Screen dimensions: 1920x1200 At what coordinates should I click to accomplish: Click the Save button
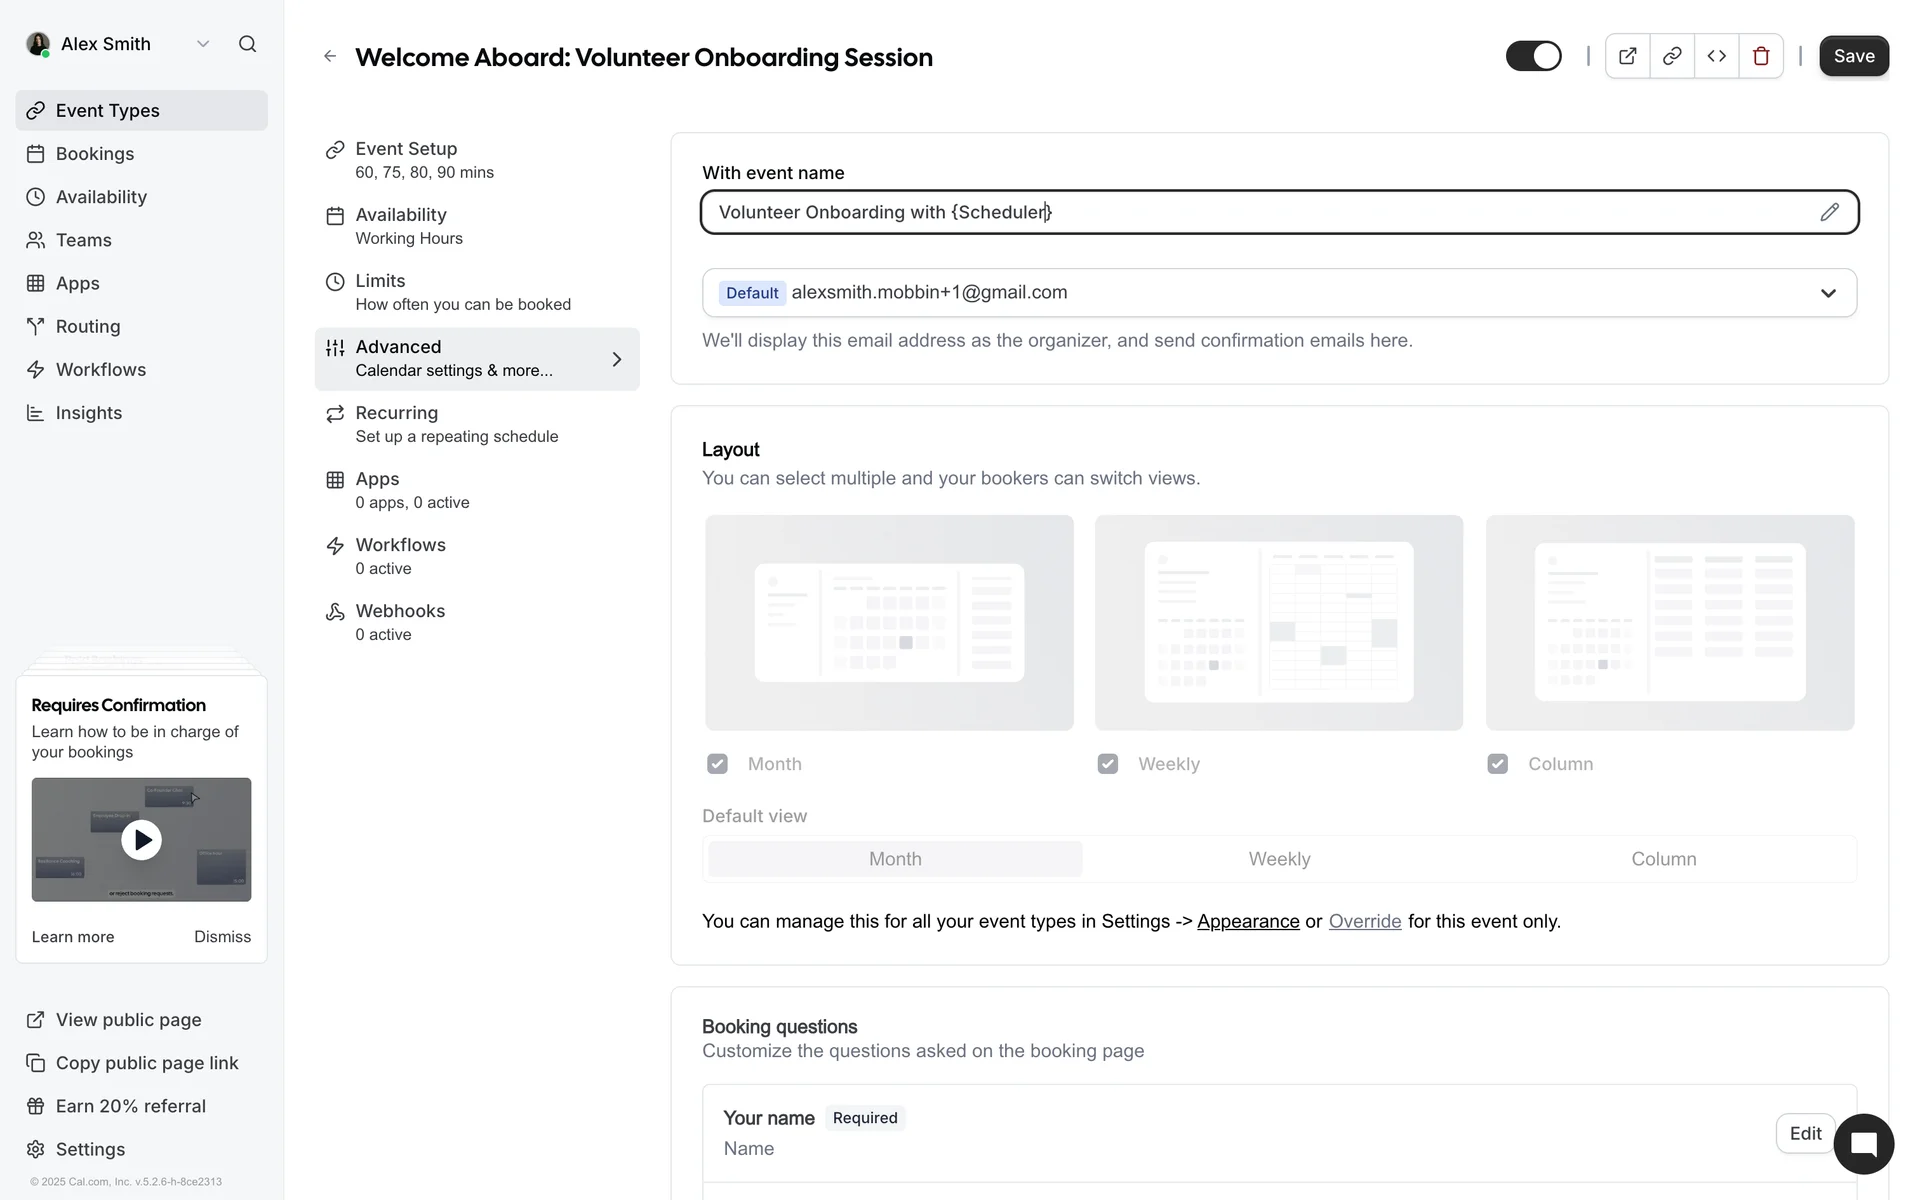tap(1853, 56)
